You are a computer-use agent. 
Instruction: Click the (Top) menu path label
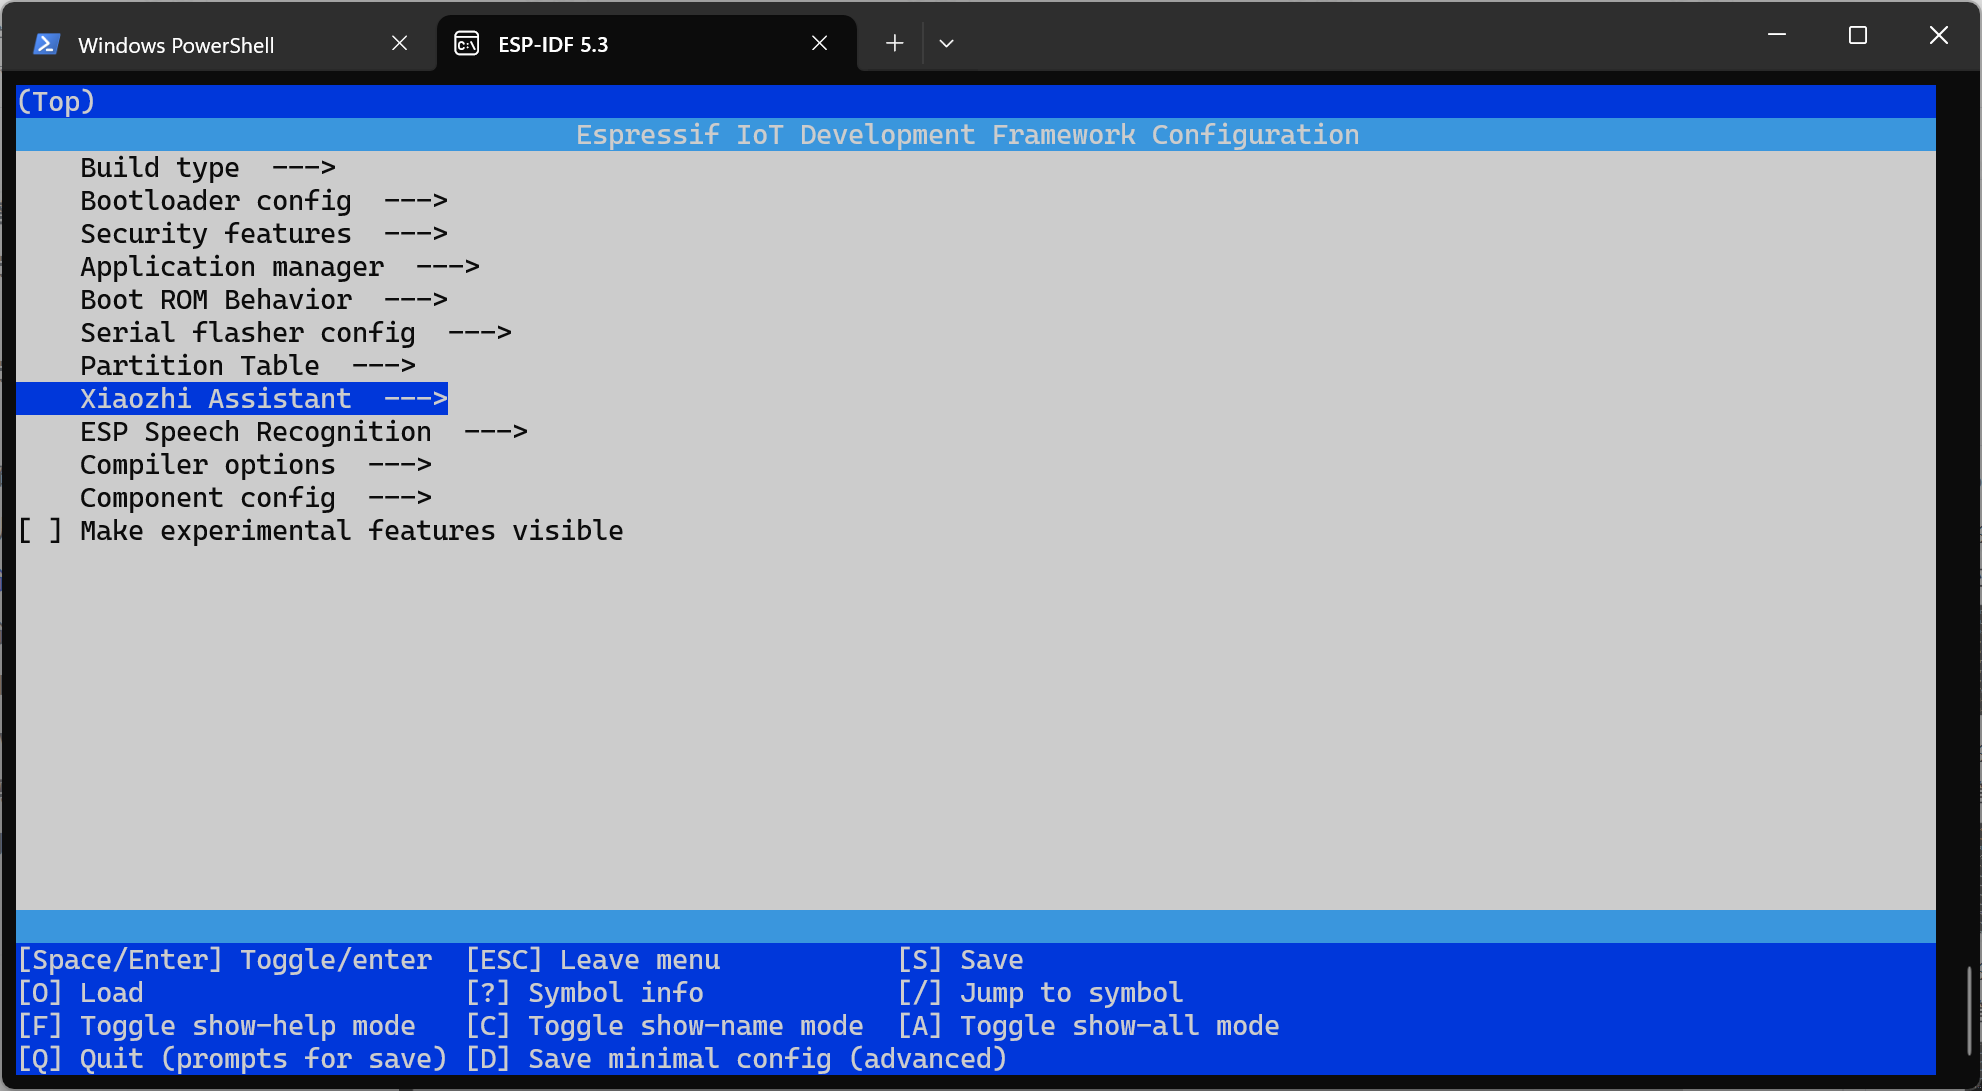[56, 101]
